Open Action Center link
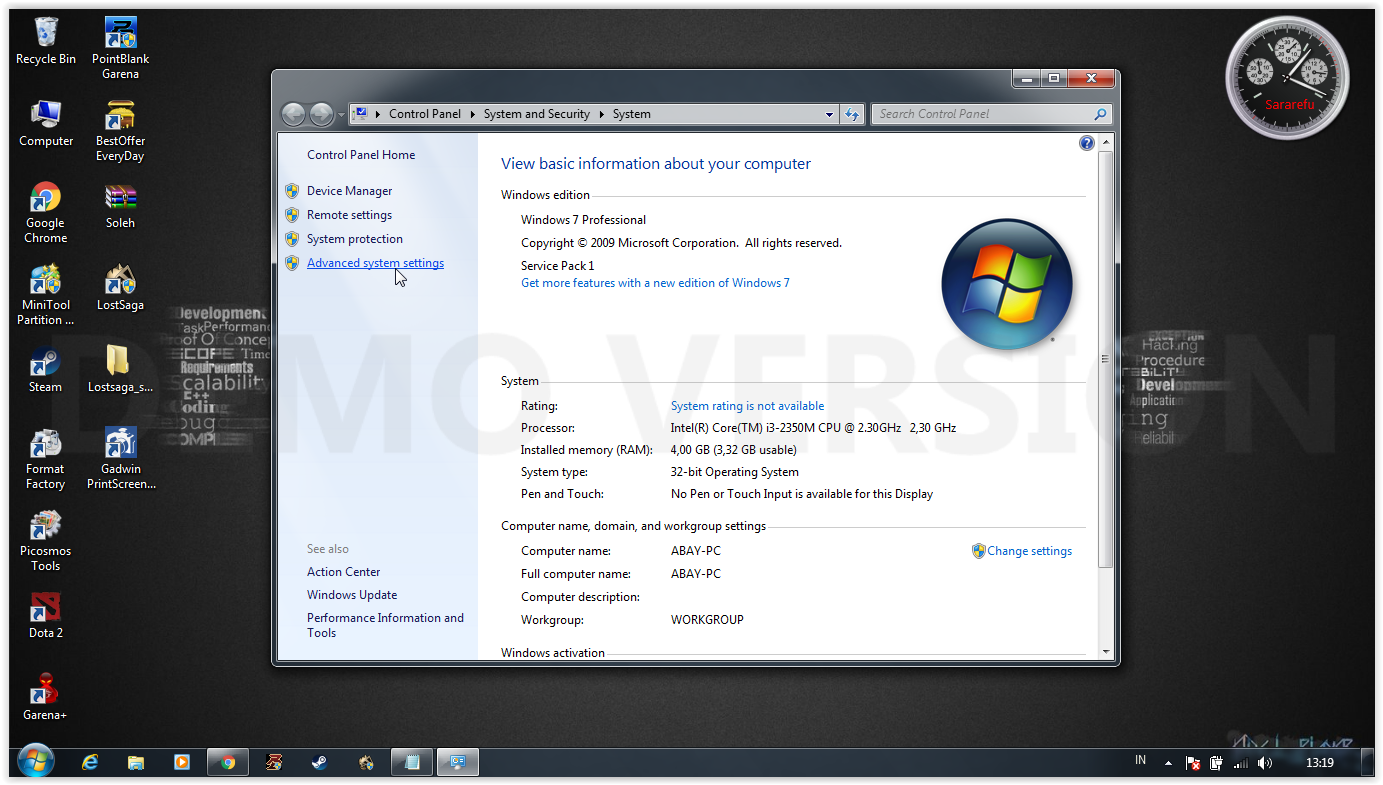 [343, 572]
